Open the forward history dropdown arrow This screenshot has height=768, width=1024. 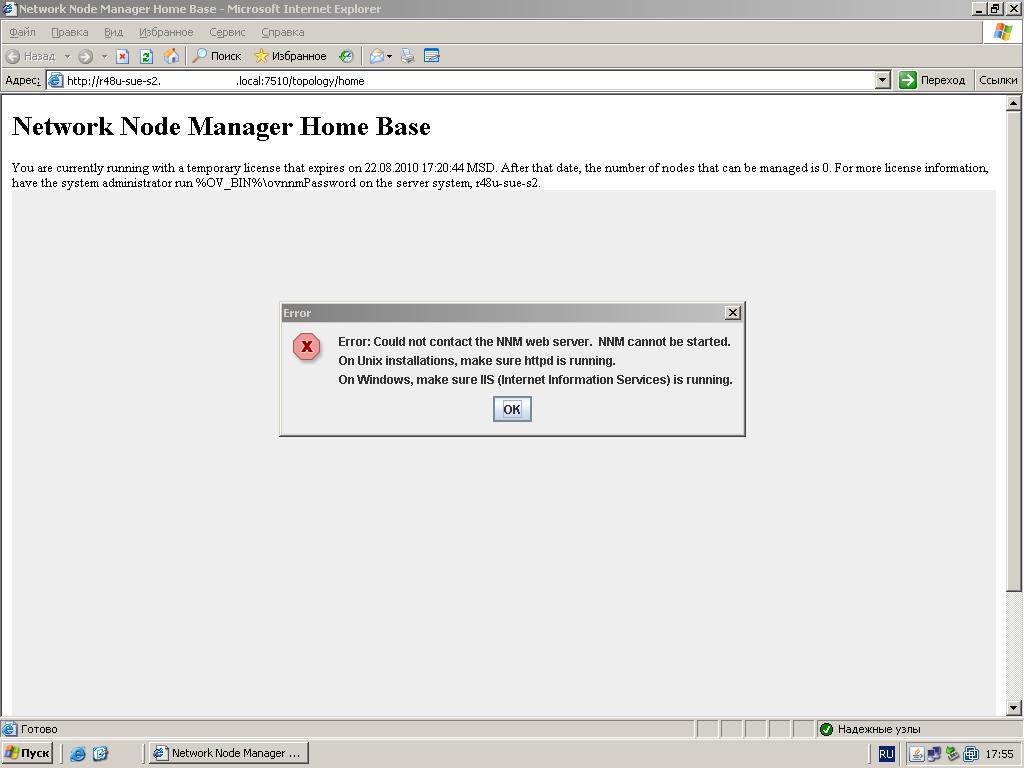tap(104, 56)
